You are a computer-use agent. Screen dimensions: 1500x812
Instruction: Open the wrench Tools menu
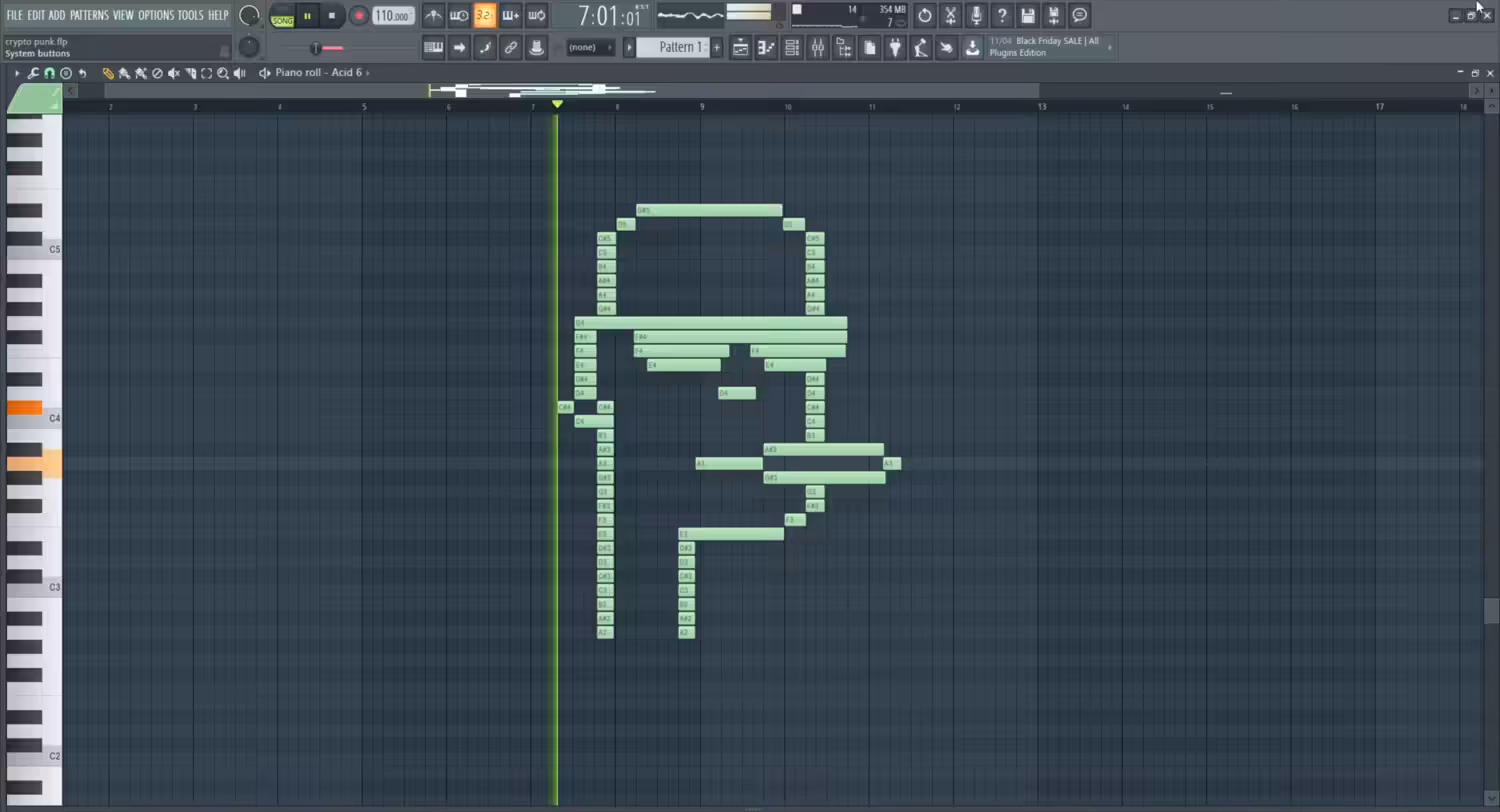coord(33,73)
